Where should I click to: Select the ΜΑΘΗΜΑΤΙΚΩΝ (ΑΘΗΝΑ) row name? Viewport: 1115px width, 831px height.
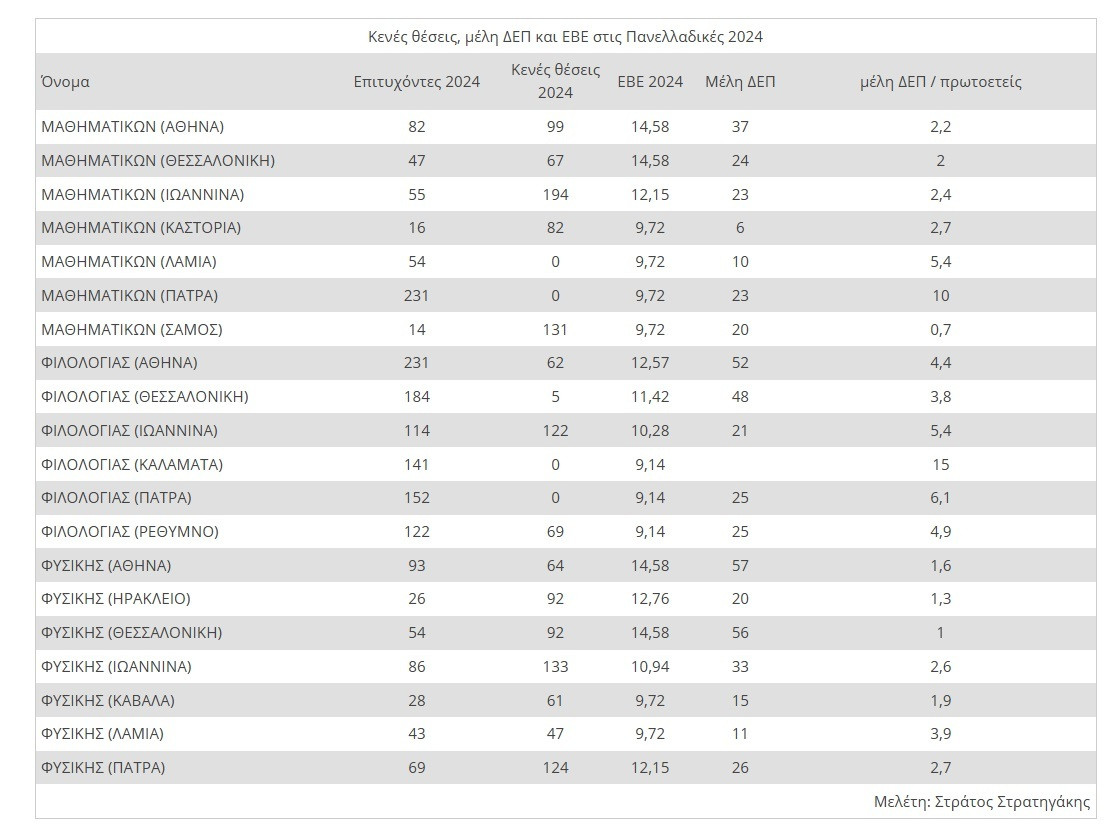point(132,127)
